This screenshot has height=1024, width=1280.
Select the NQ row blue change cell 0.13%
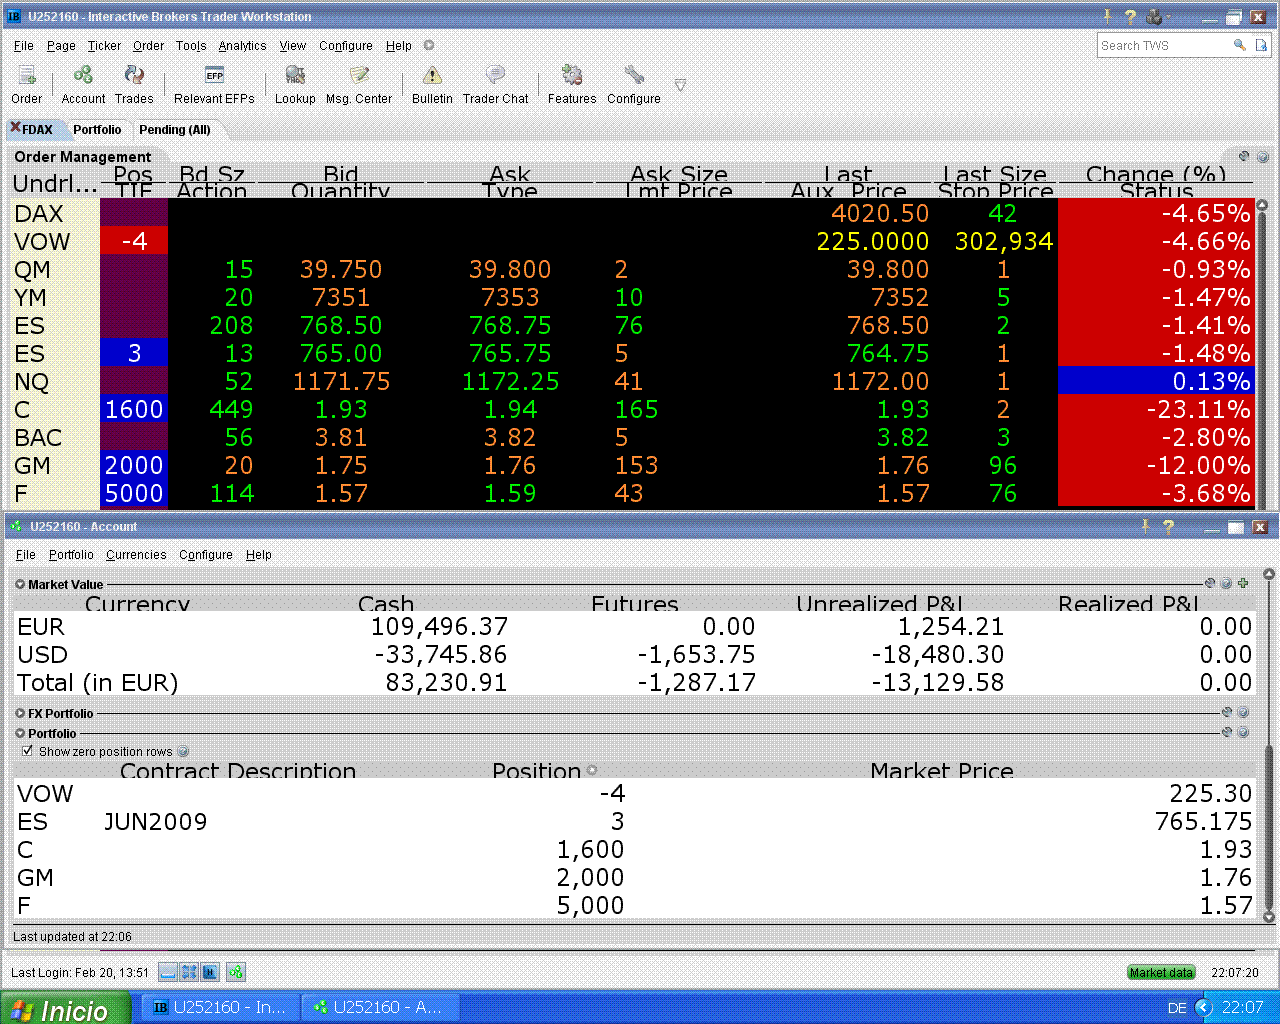1156,381
